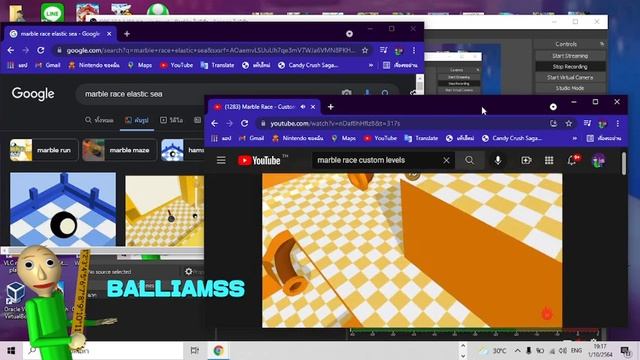Expand bookmarks overflow chevron in YouTube window
Viewport: 640px width, 360px height.
tap(575, 138)
